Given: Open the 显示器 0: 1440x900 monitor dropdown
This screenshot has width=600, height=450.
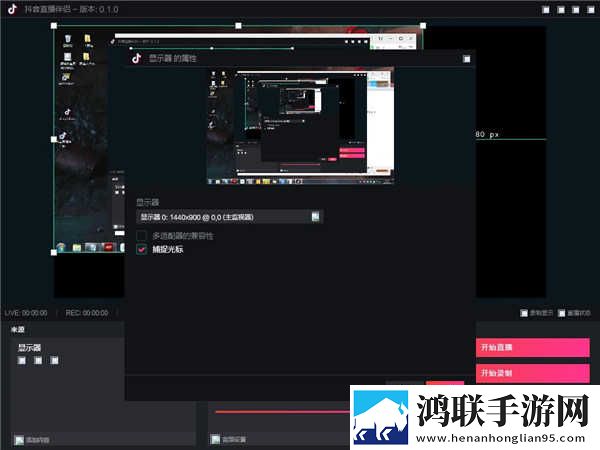Looking at the screenshot, I should click(230, 217).
